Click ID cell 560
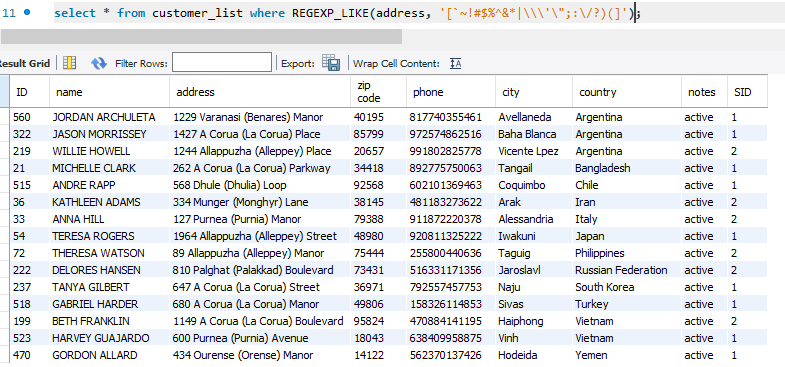This screenshot has height=367, width=785. coord(22,117)
